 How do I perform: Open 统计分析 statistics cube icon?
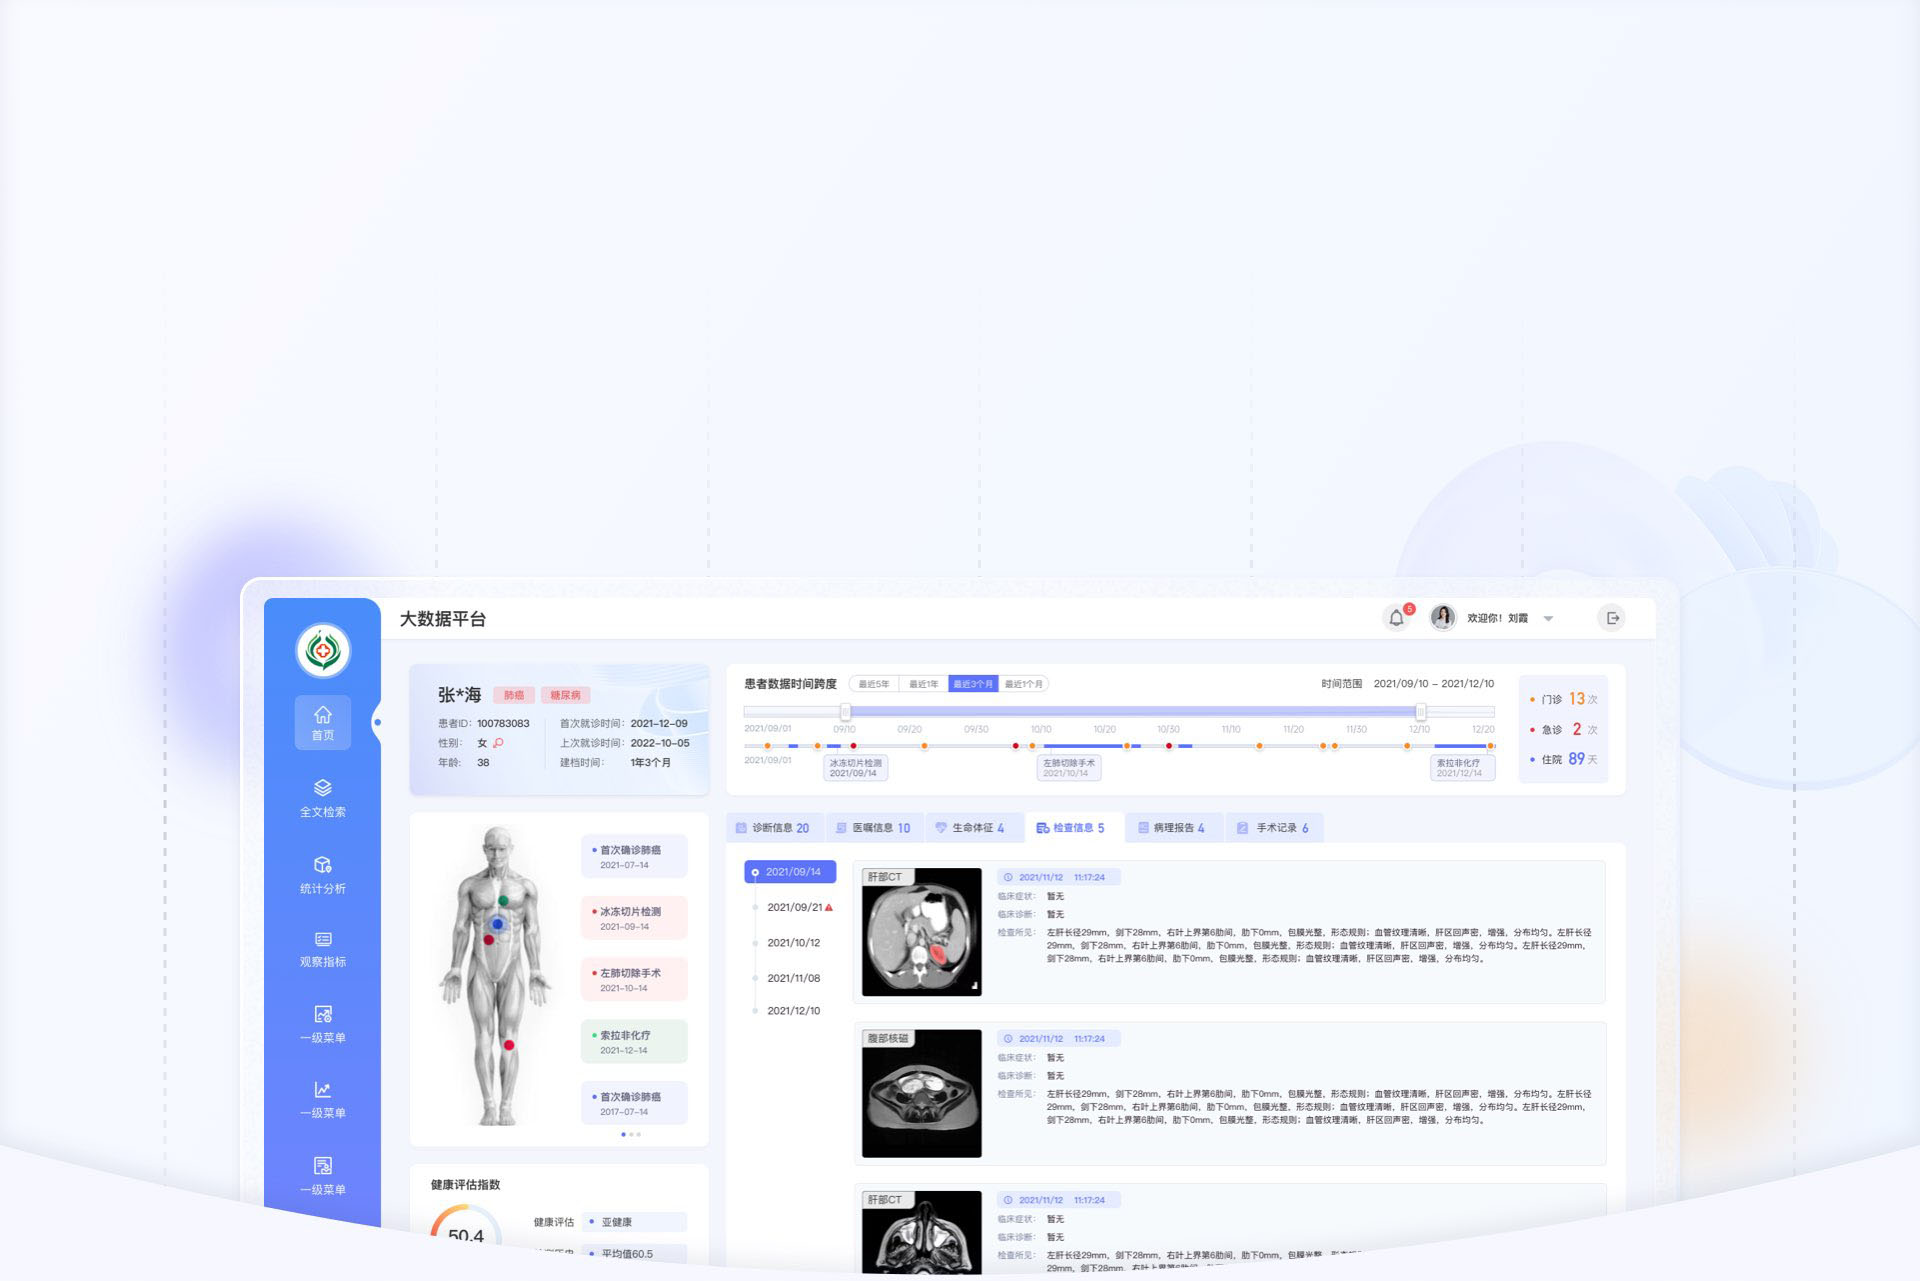click(x=322, y=866)
